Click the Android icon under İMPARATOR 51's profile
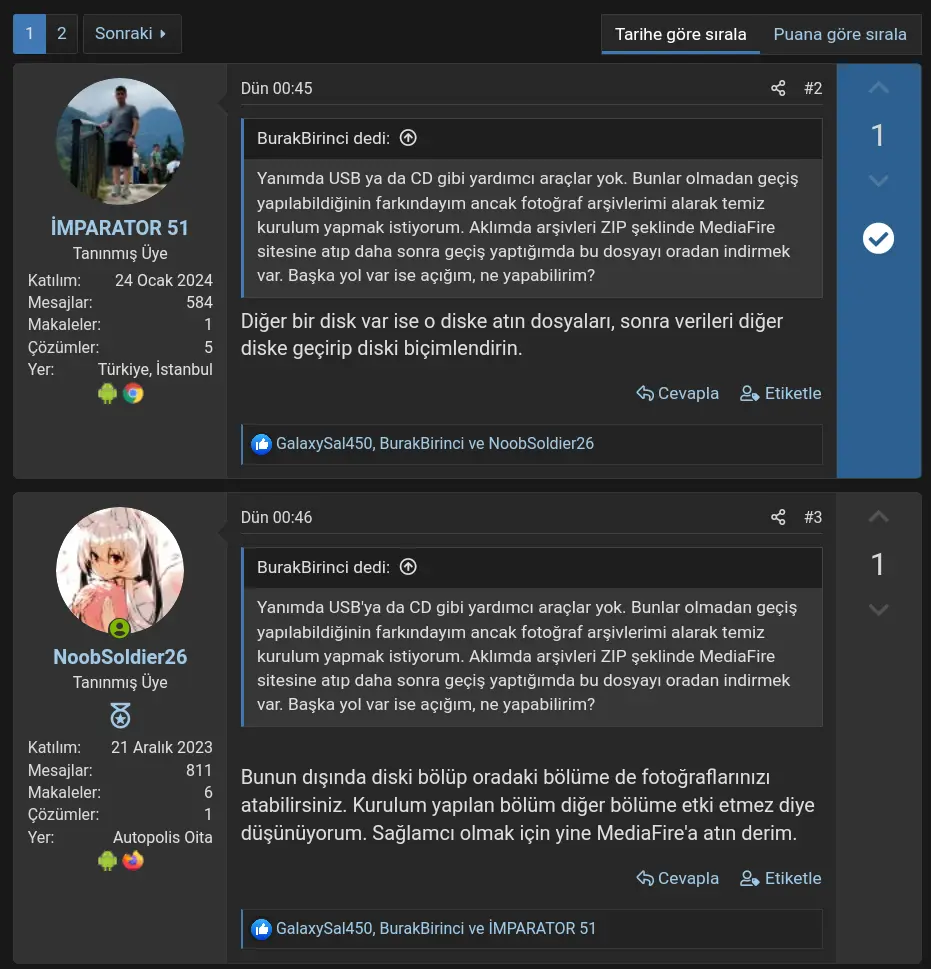 [107, 393]
